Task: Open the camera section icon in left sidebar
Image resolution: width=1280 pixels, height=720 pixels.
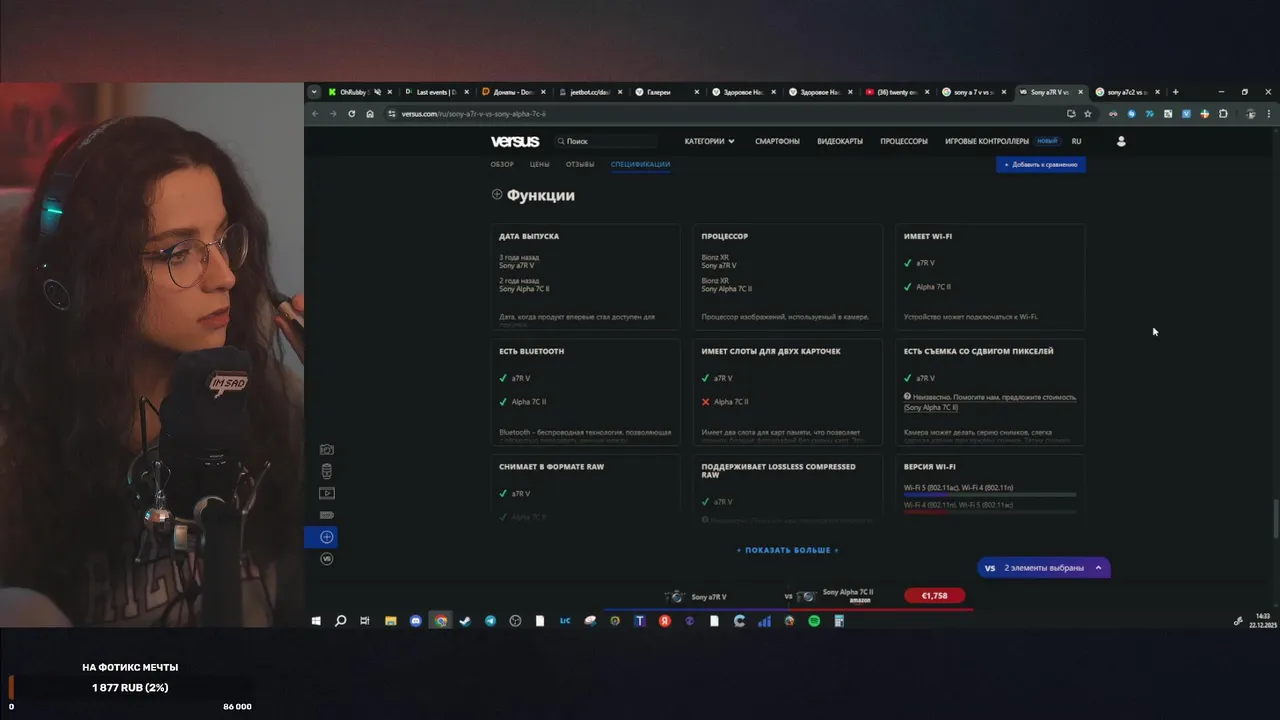Action: (327, 450)
